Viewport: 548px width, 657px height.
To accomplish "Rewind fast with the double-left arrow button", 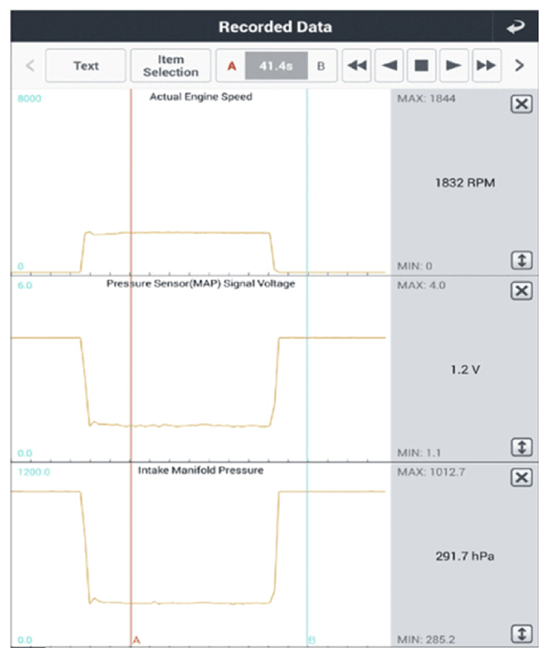I will point(357,65).
